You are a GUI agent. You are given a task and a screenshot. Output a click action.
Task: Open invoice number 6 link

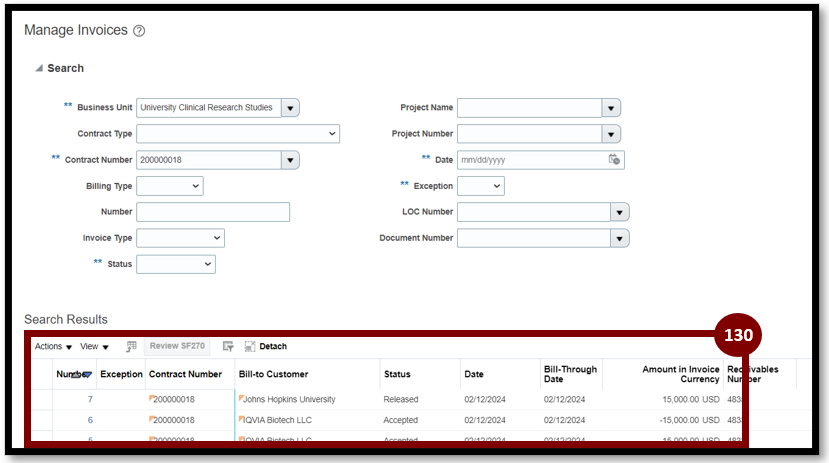coord(90,420)
